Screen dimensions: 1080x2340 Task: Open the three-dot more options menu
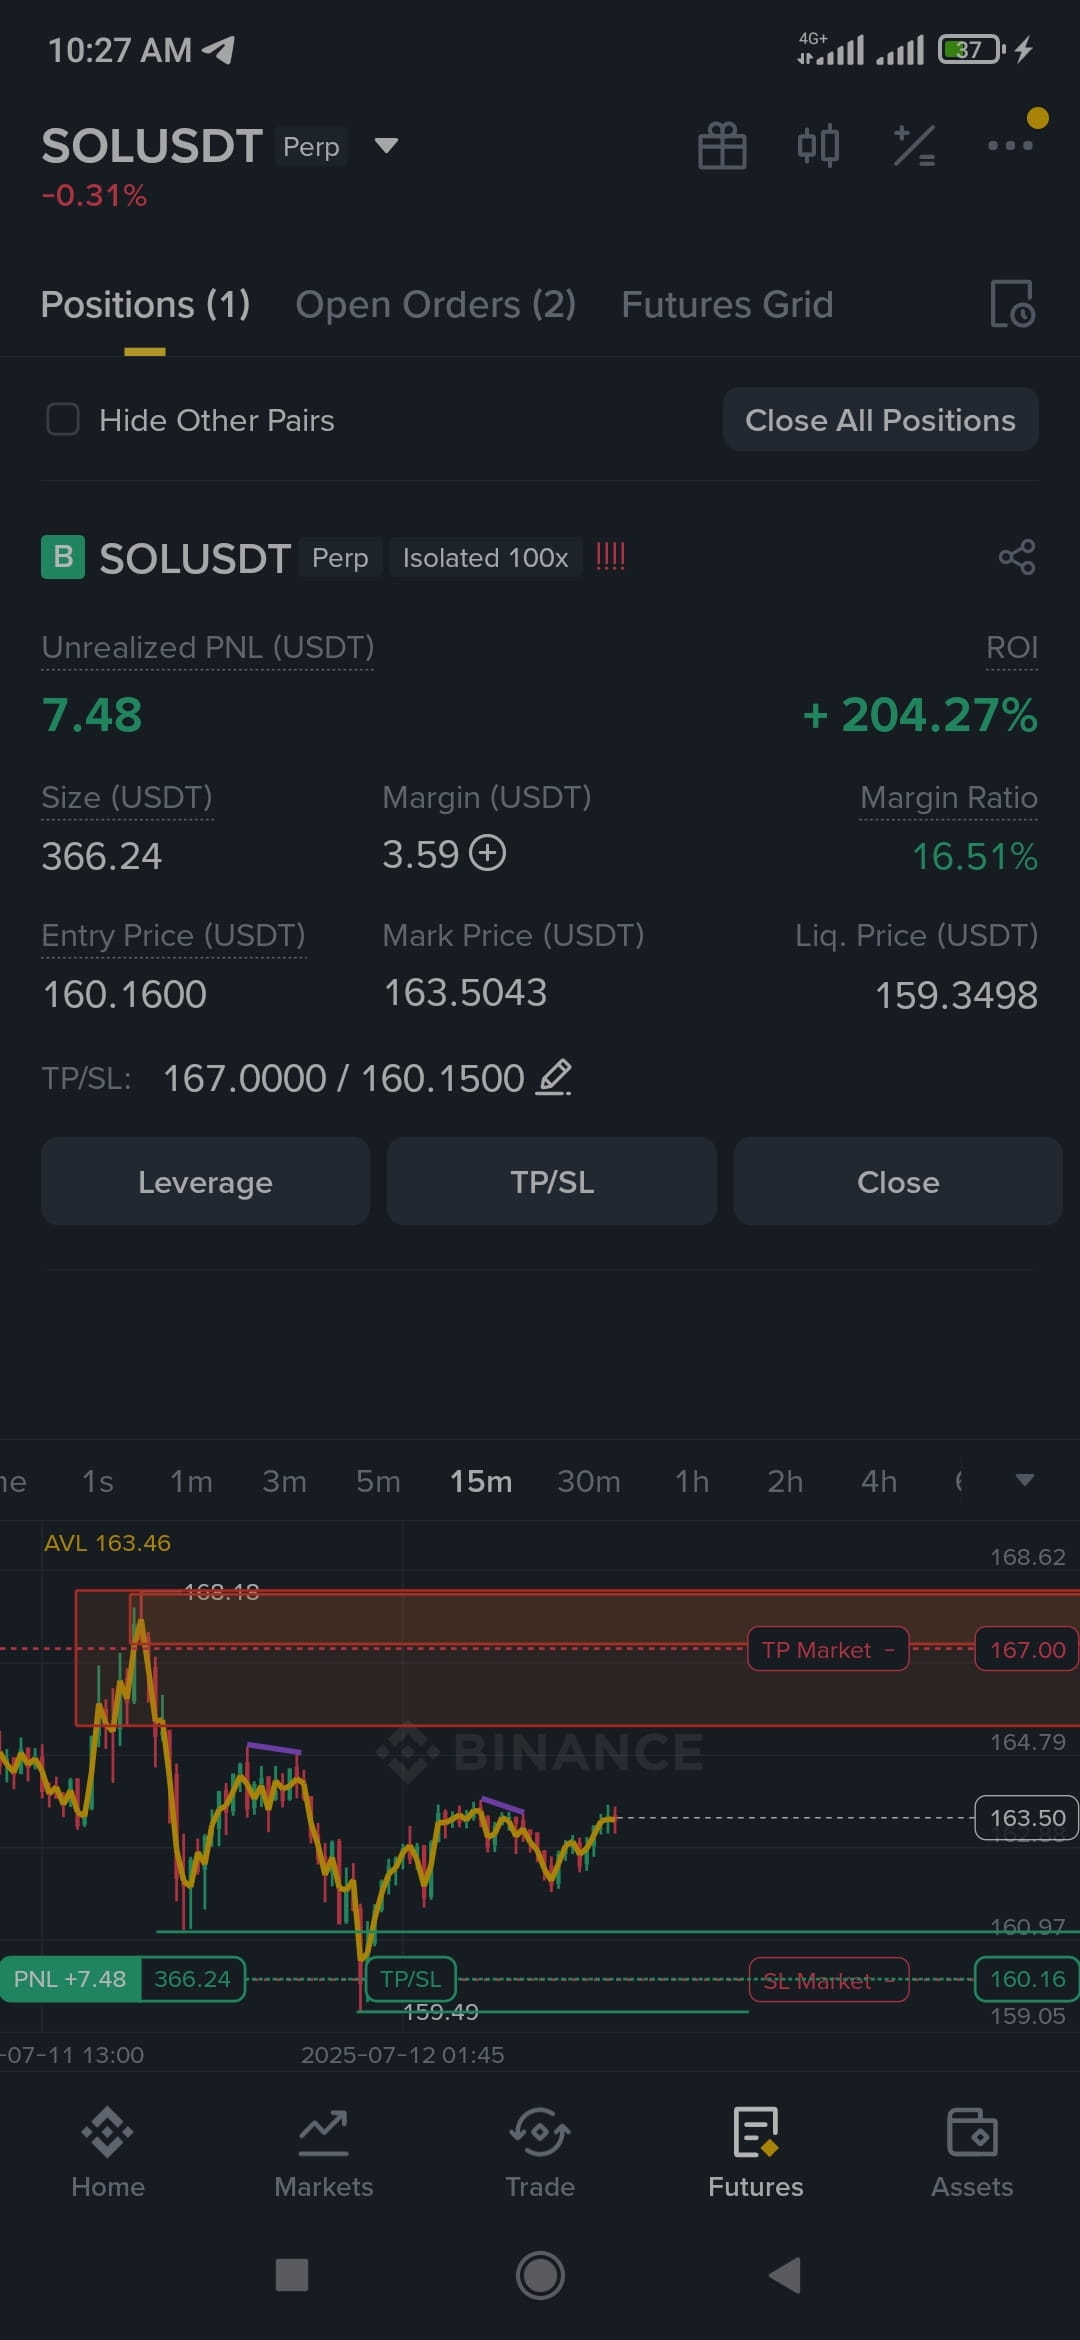1010,146
